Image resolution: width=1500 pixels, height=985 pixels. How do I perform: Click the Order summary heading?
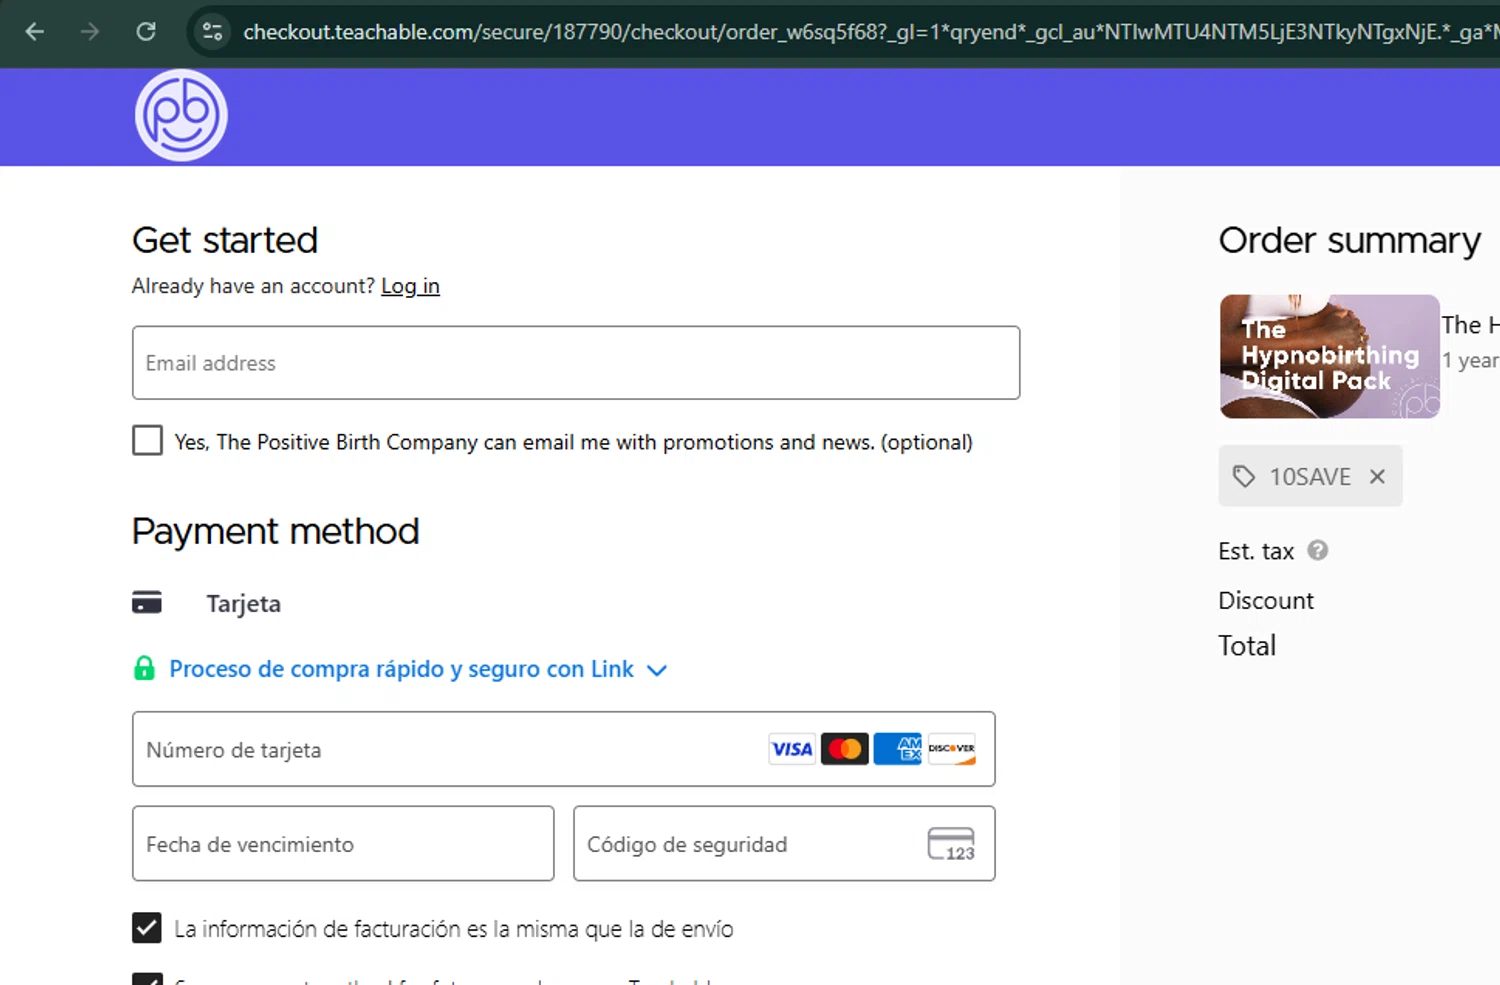(x=1349, y=240)
